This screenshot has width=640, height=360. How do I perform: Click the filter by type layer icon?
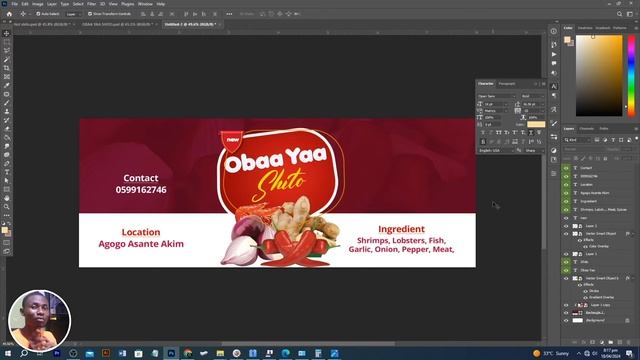[613, 140]
